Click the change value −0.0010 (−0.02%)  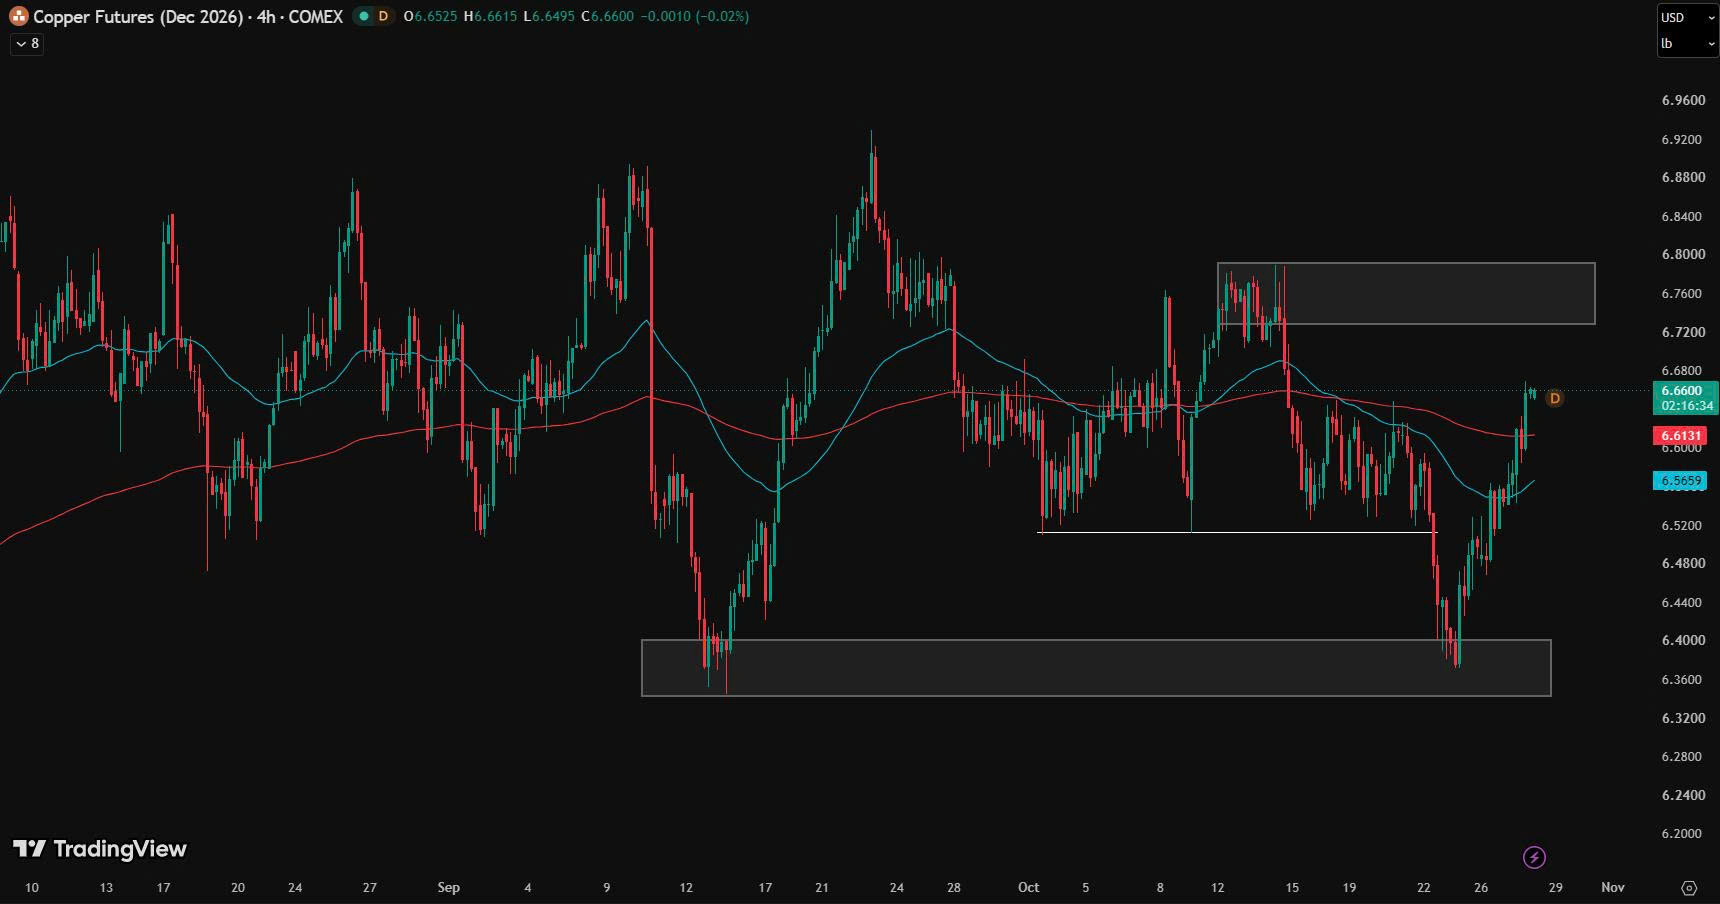(x=694, y=17)
